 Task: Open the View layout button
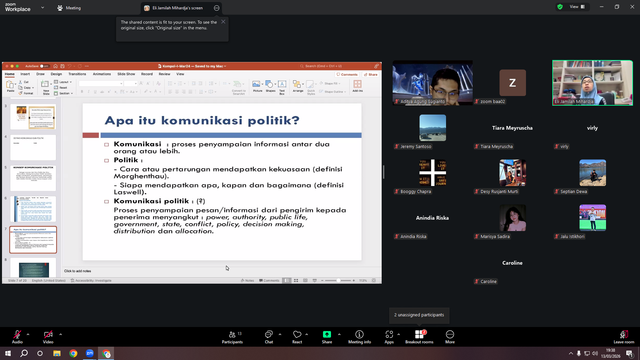[577, 7]
